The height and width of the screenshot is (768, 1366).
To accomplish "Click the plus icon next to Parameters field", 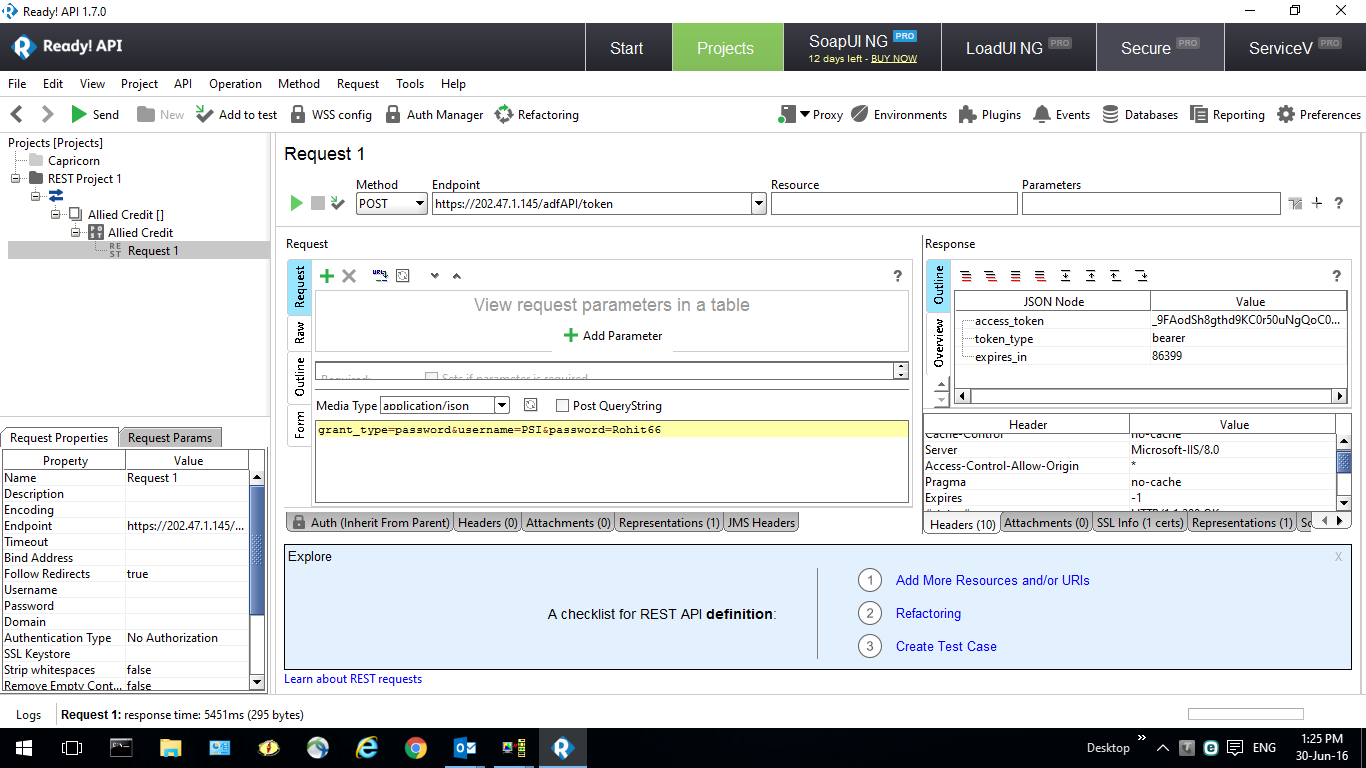I will click(x=1317, y=203).
